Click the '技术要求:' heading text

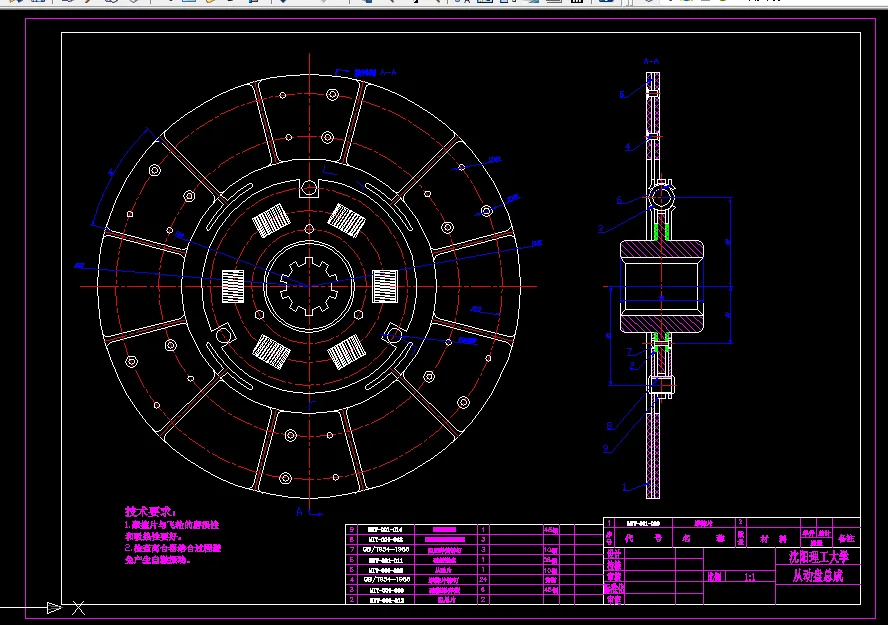151,511
